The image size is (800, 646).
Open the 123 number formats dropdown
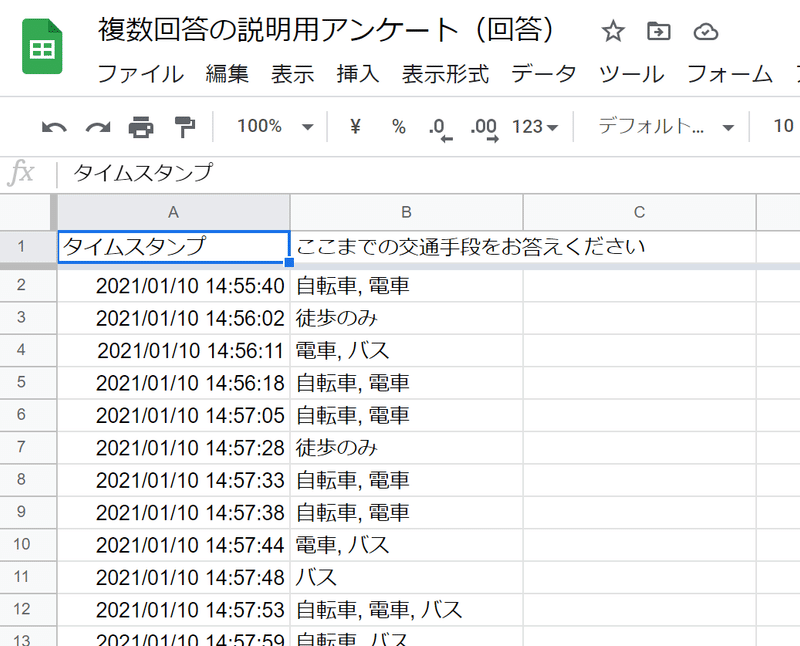point(535,127)
